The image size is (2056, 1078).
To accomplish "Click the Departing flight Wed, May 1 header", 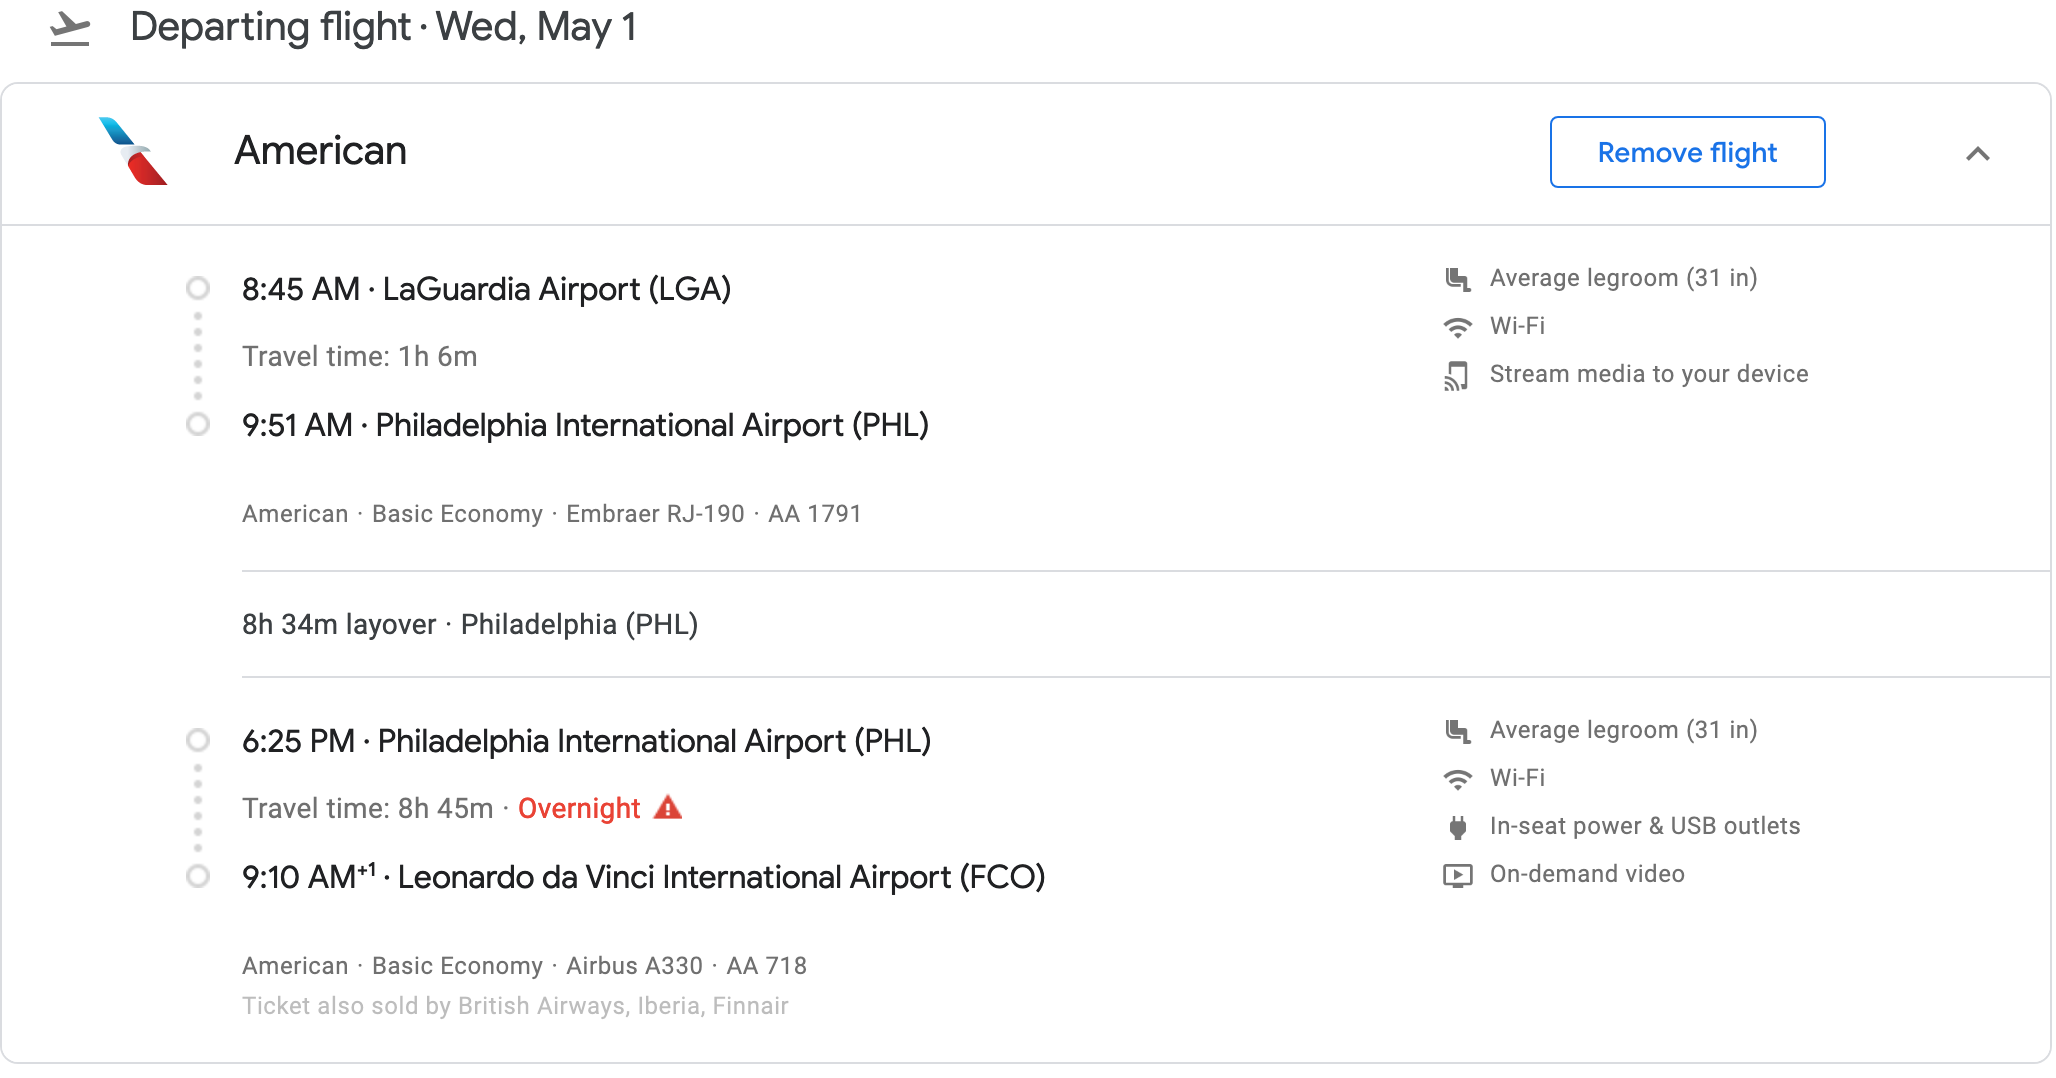I will [x=383, y=27].
